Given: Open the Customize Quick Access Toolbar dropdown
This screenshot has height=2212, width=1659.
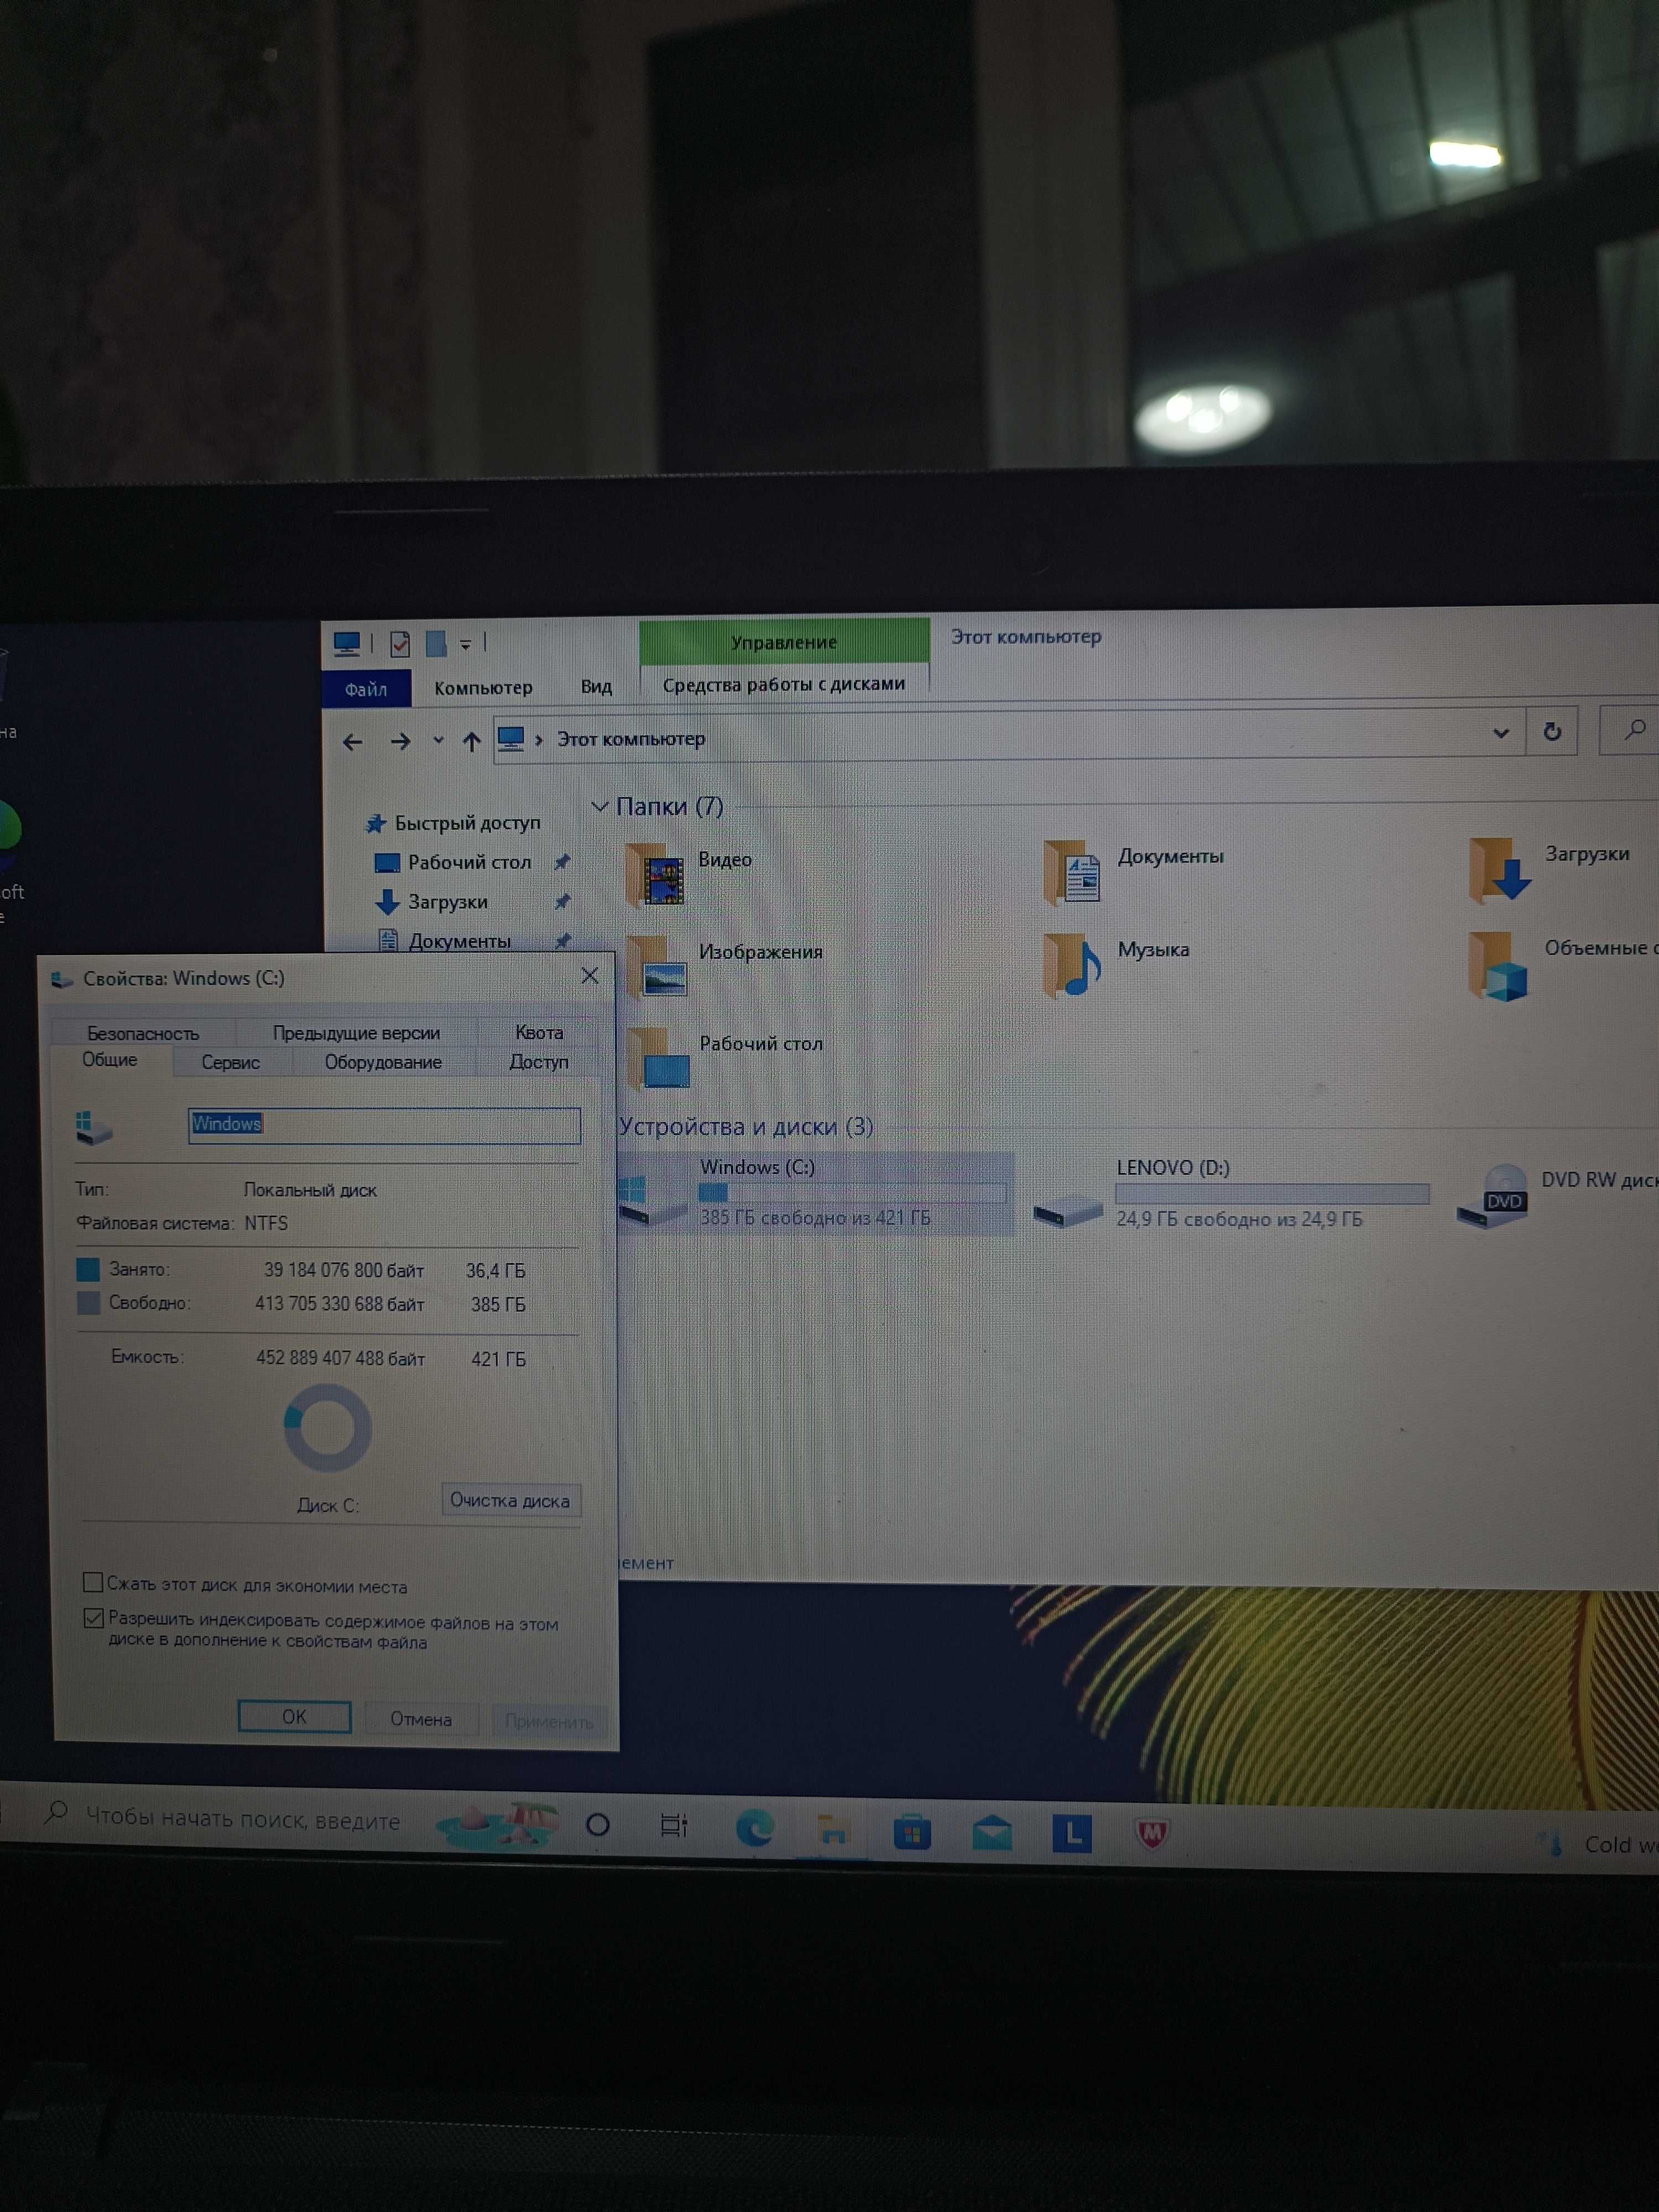Looking at the screenshot, I should click(465, 645).
